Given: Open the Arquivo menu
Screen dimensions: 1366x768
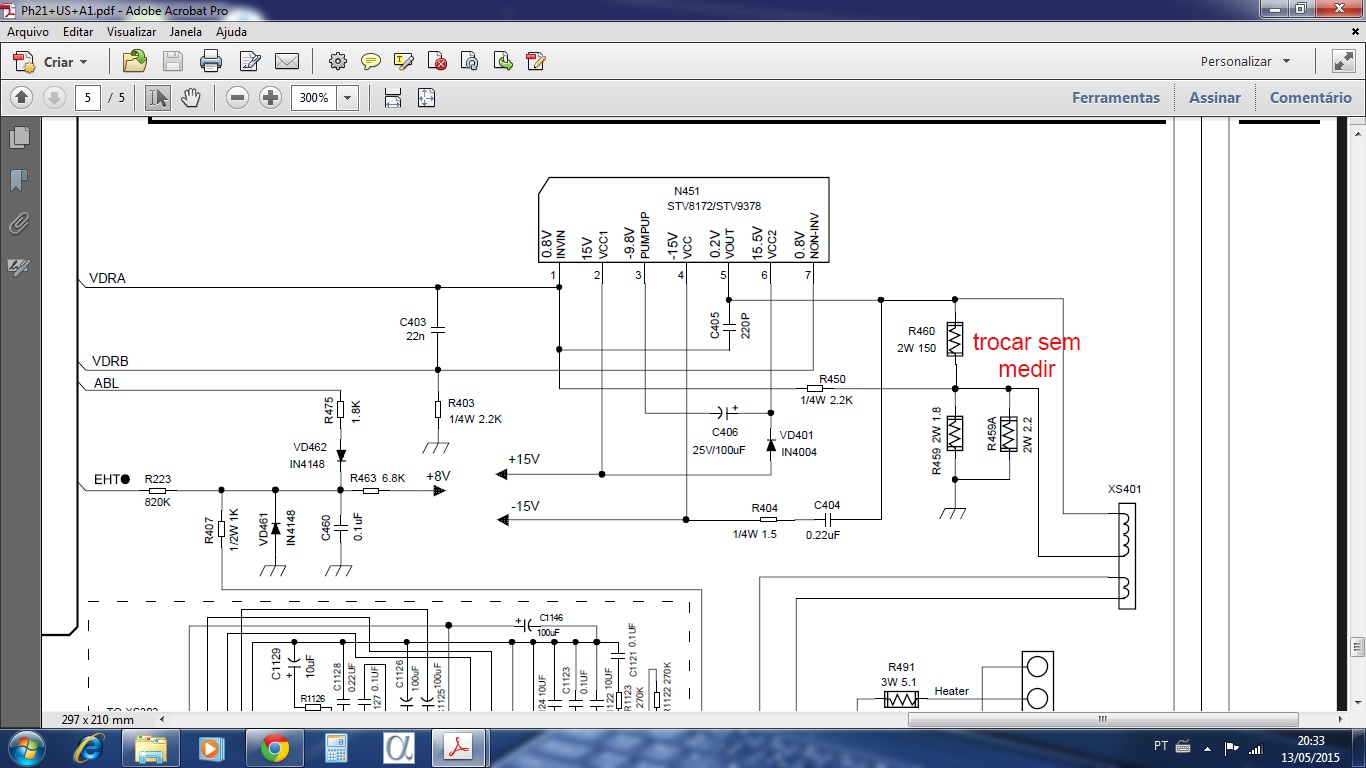Looking at the screenshot, I should click(x=28, y=32).
